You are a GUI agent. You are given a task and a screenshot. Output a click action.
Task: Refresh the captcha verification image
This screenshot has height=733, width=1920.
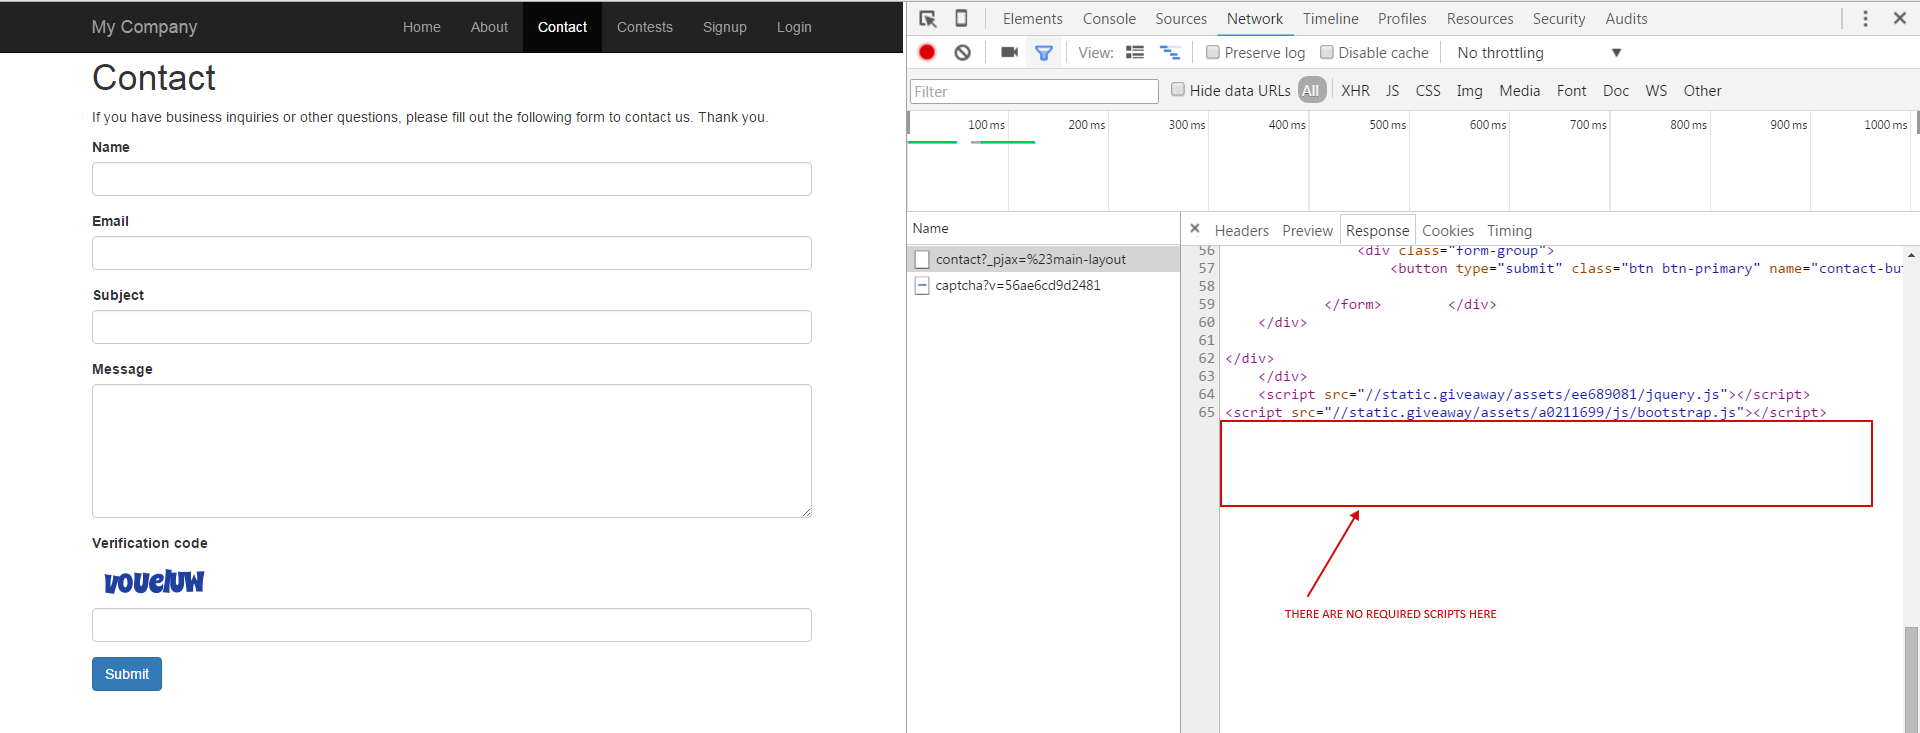pos(154,581)
